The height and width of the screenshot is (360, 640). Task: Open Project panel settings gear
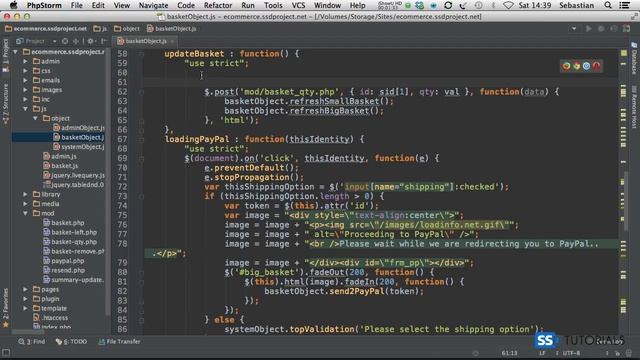click(x=90, y=41)
